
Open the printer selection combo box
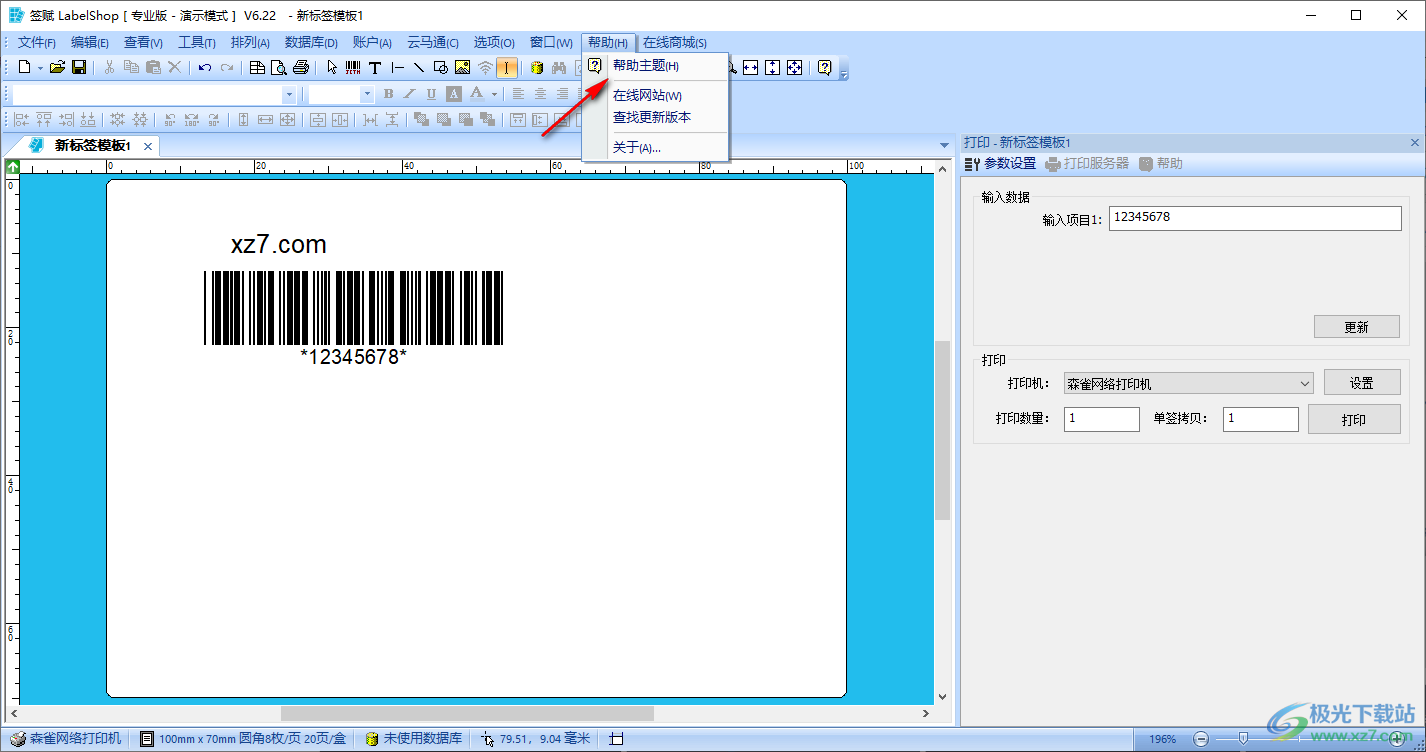1188,383
